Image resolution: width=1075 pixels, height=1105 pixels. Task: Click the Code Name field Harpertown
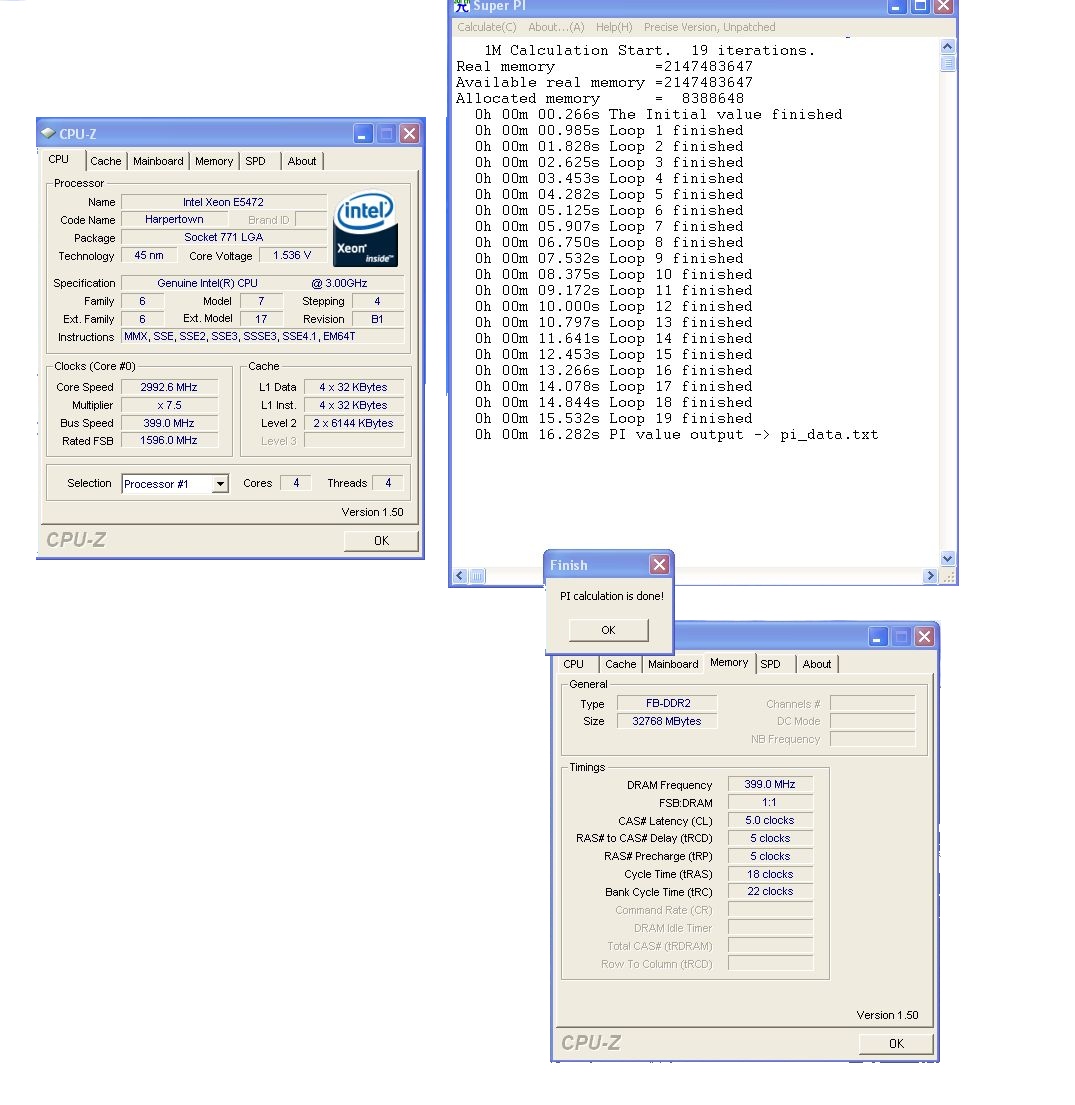coord(174,220)
